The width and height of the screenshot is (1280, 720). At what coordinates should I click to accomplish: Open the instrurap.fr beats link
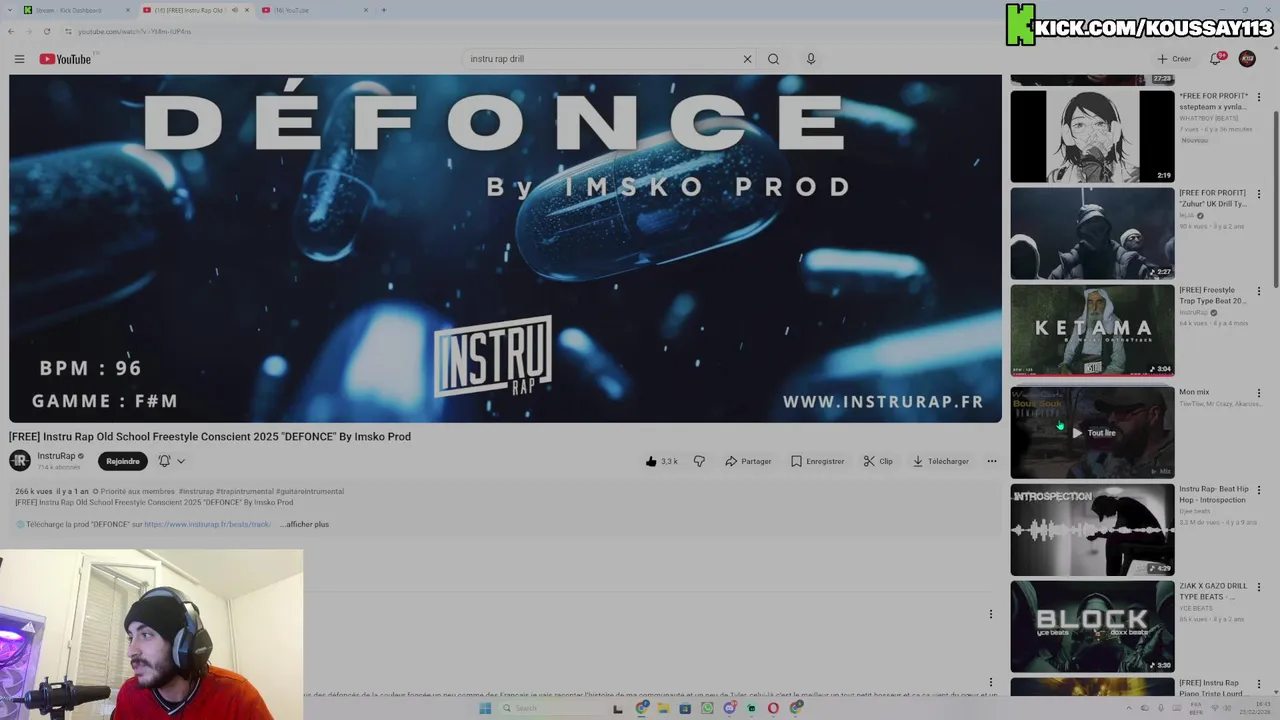[x=207, y=524]
